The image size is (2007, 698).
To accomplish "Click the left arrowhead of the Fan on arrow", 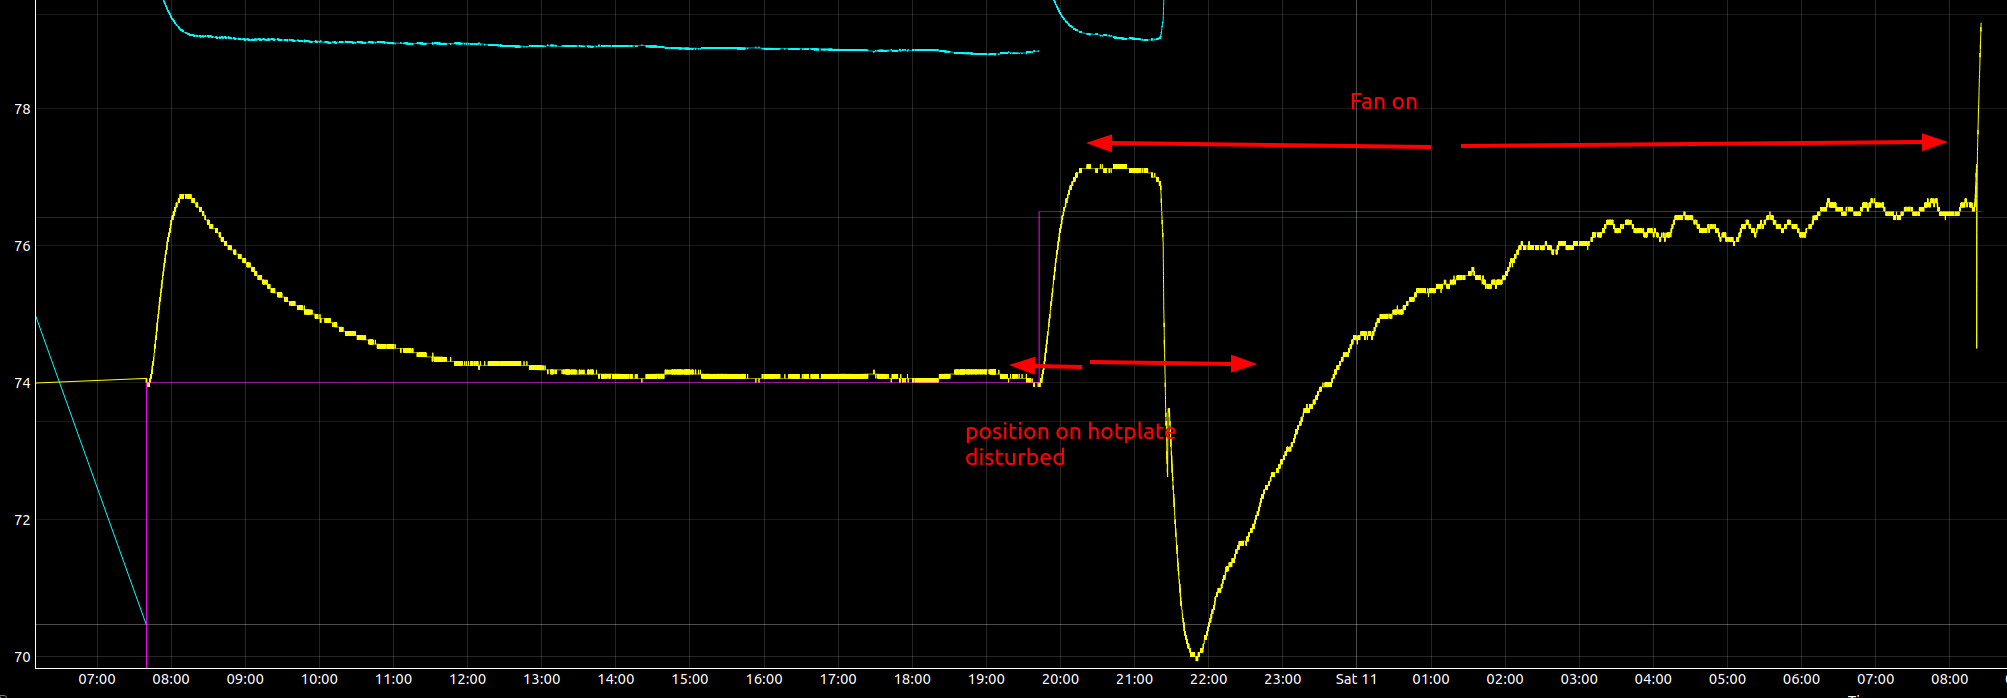I will 1100,142.
